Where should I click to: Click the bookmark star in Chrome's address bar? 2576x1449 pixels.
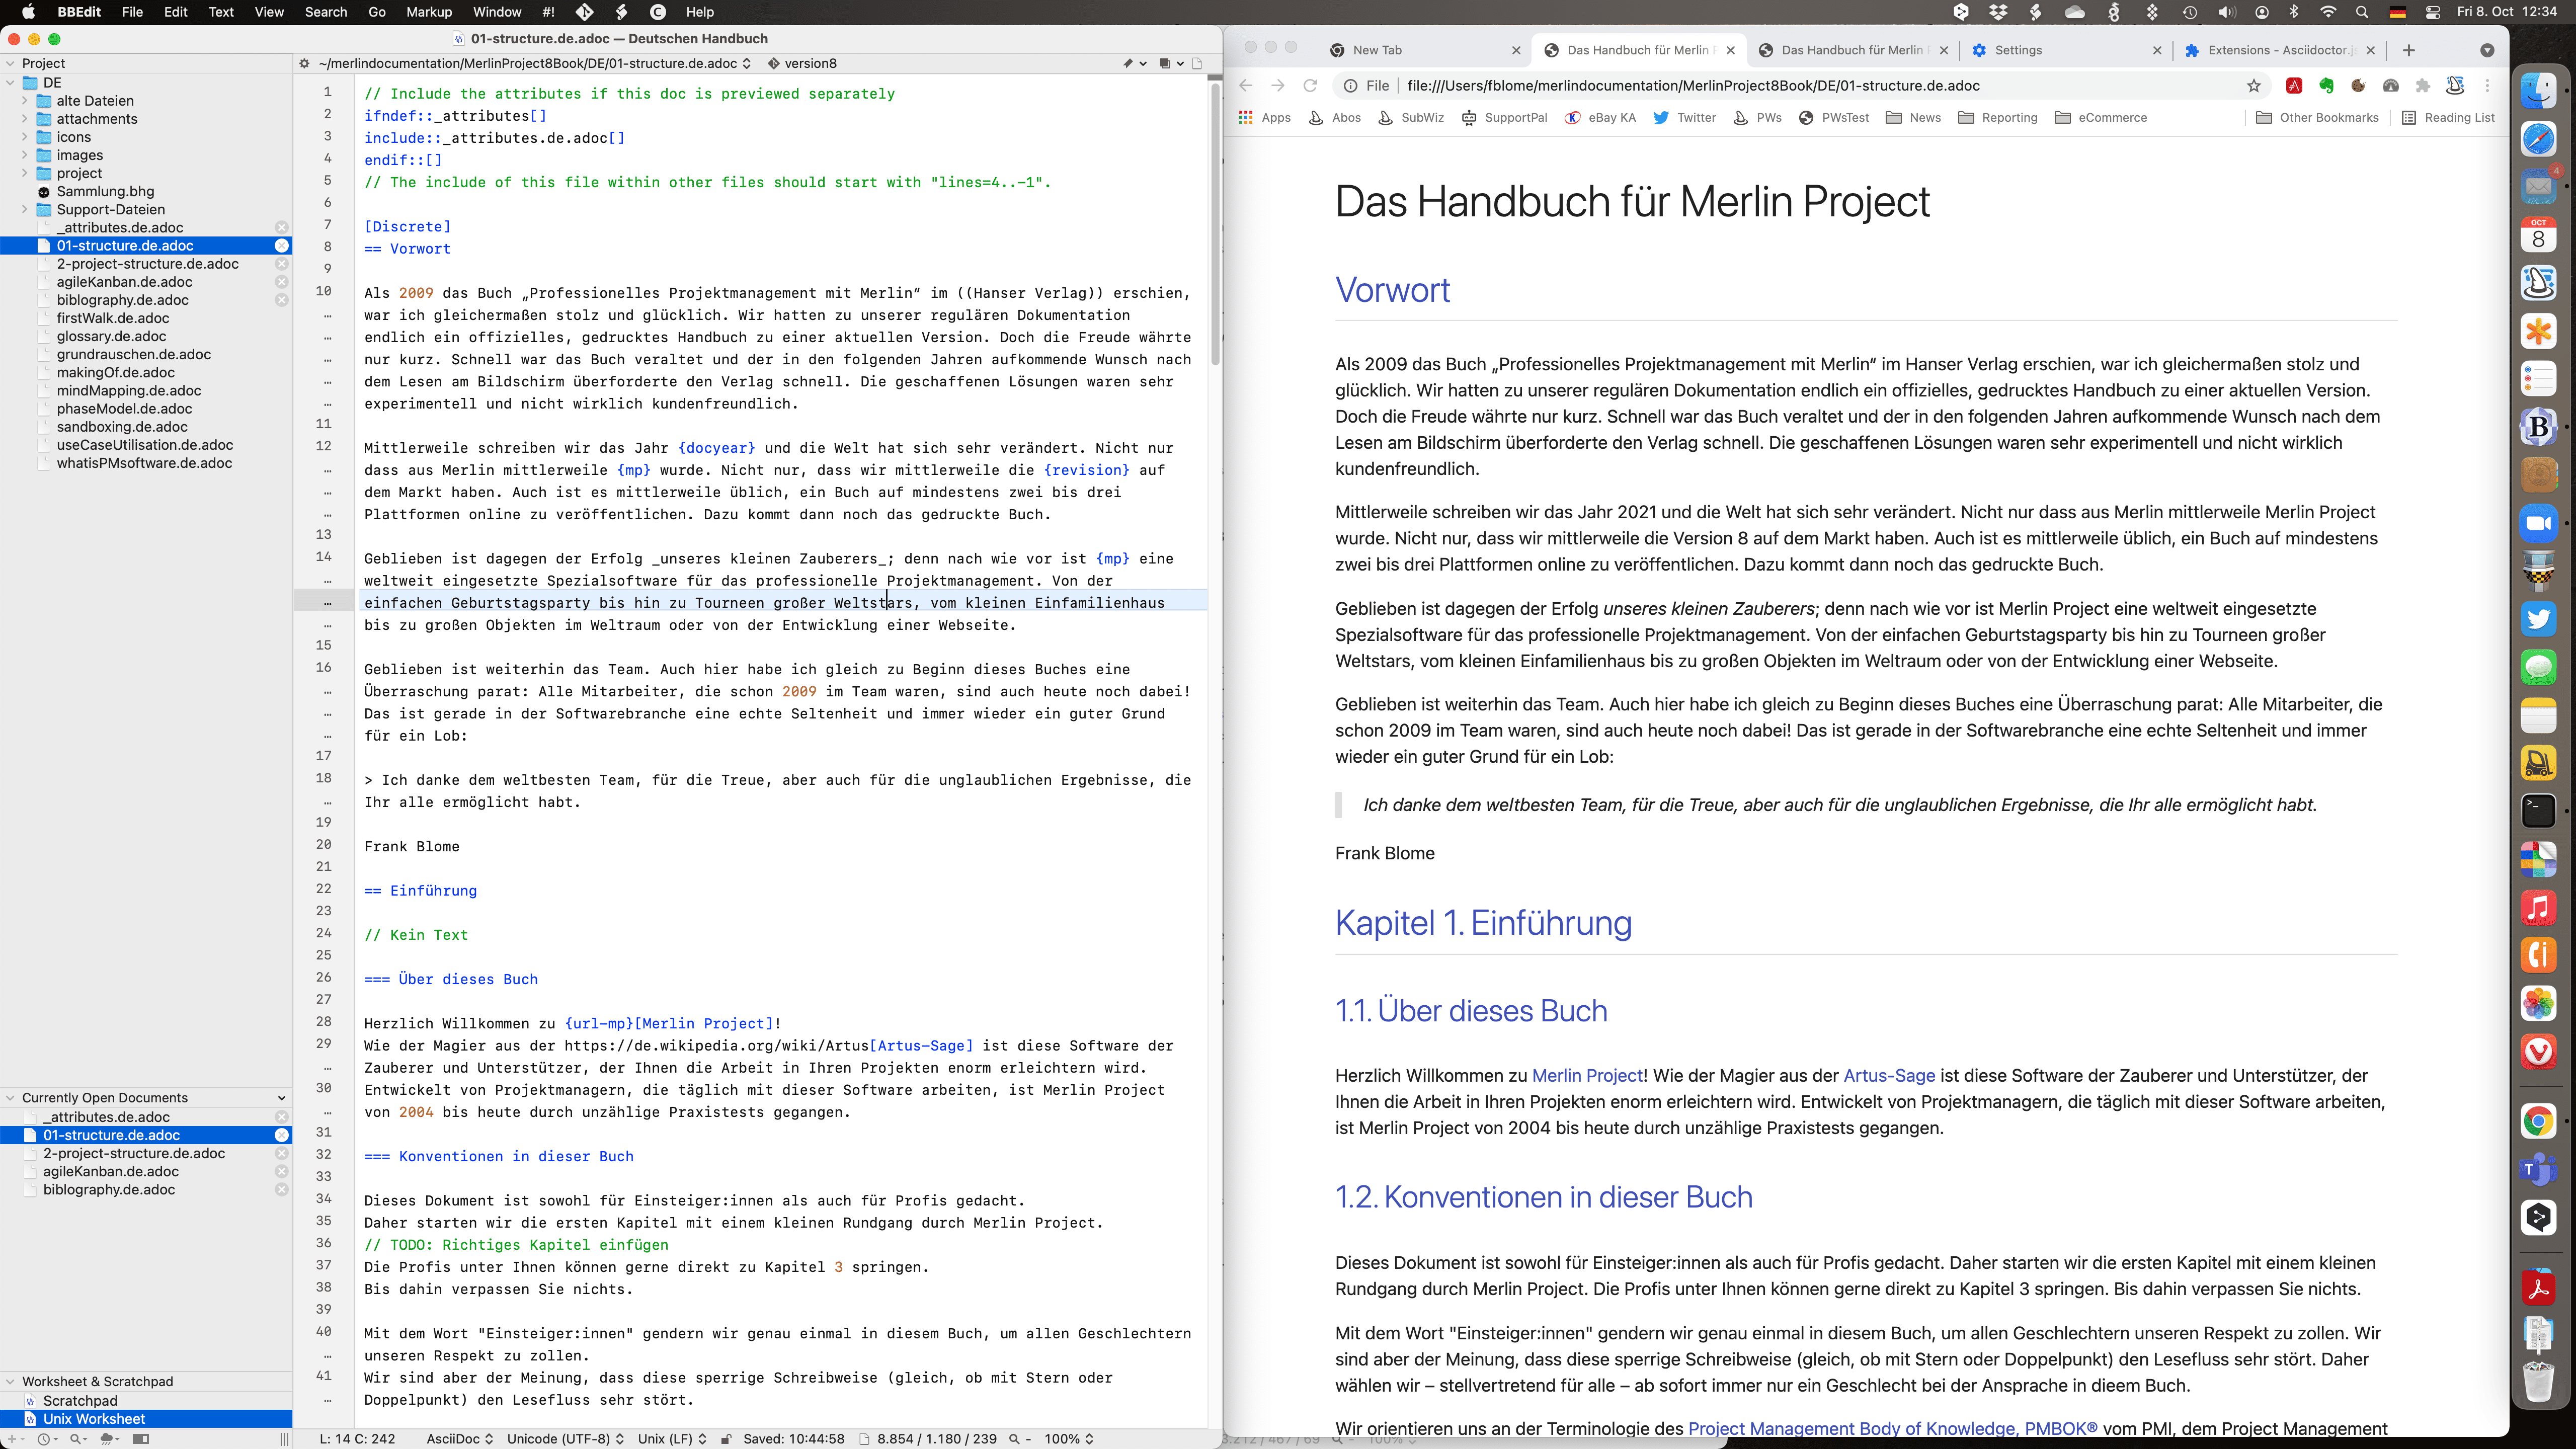[x=2255, y=86]
